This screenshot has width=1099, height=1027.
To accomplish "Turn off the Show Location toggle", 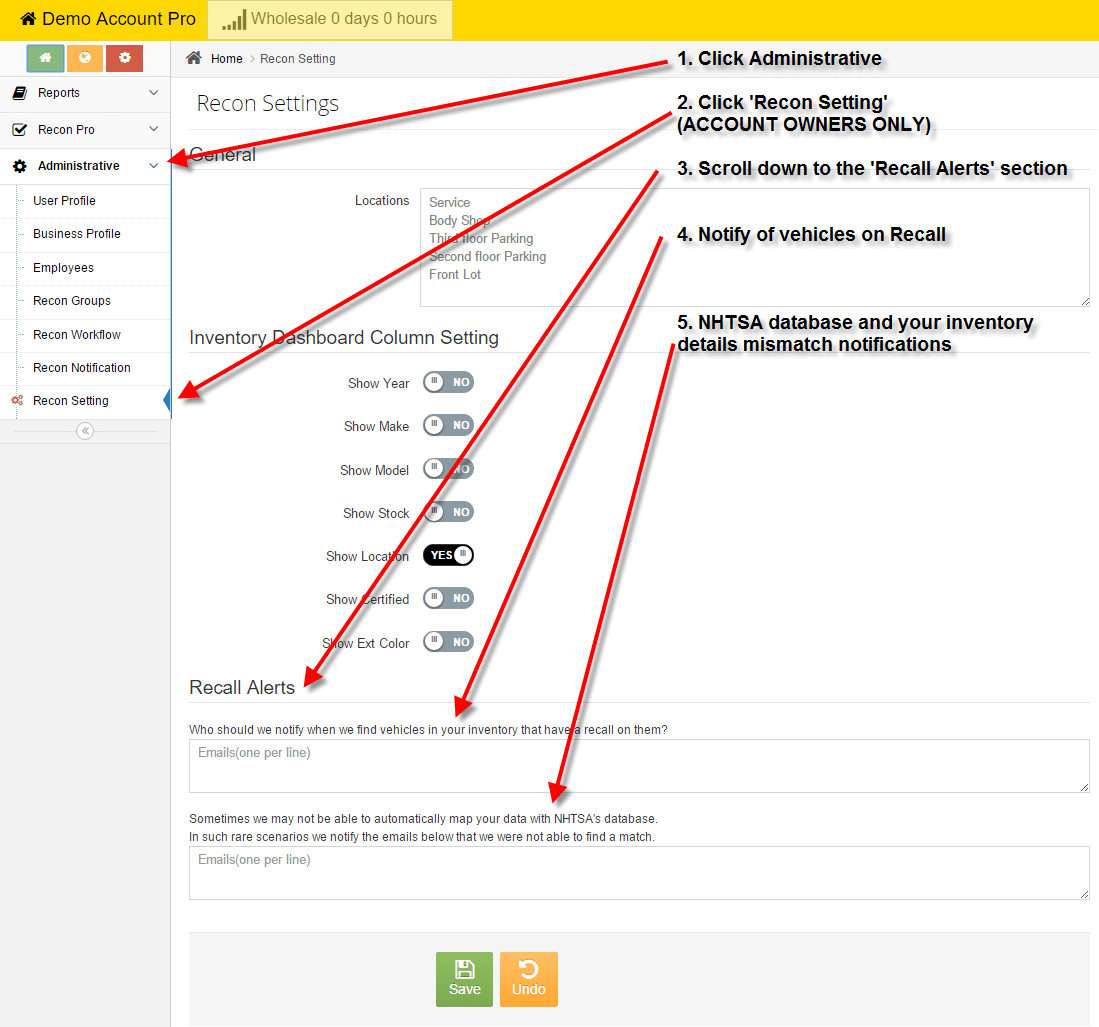I will tap(448, 555).
